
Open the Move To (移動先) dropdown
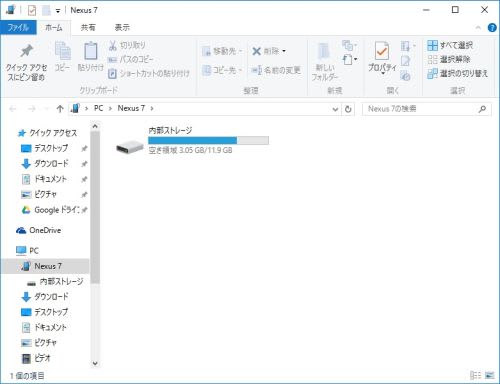point(222,51)
